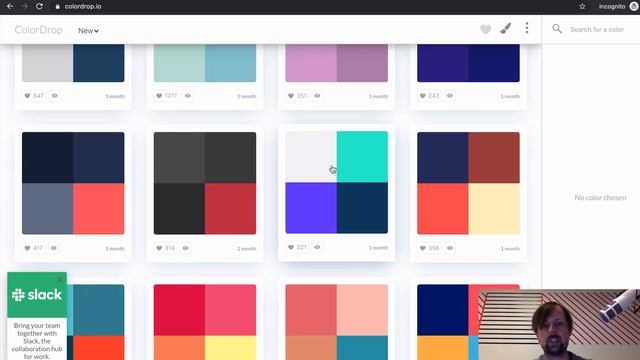The image size is (640, 360).
Task: Pick the violet swatch in 321-likes palette
Action: 311,208
